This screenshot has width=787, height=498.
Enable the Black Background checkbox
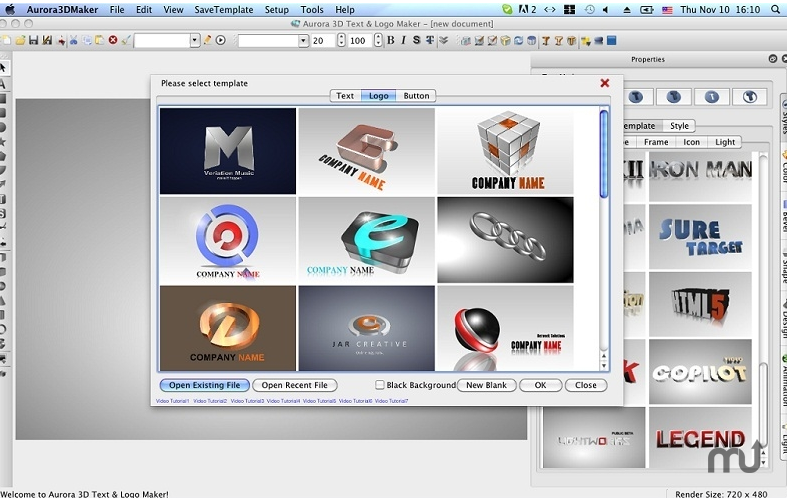pyautogui.click(x=380, y=385)
